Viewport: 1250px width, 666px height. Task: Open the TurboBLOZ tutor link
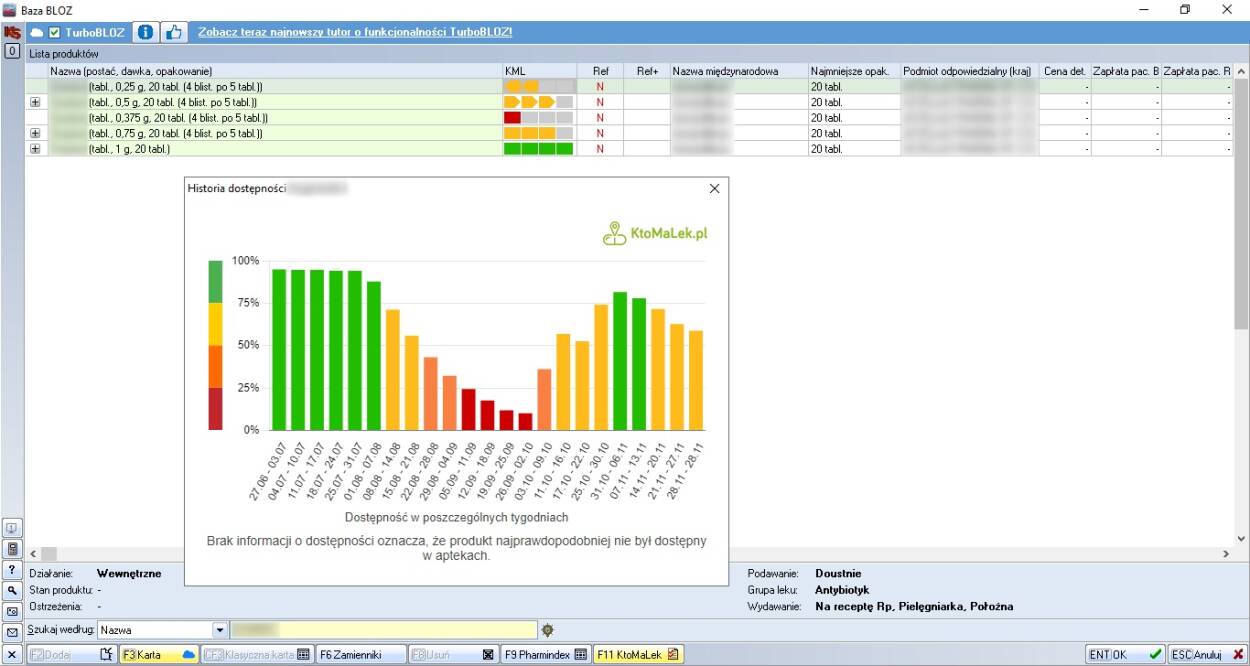pos(355,32)
